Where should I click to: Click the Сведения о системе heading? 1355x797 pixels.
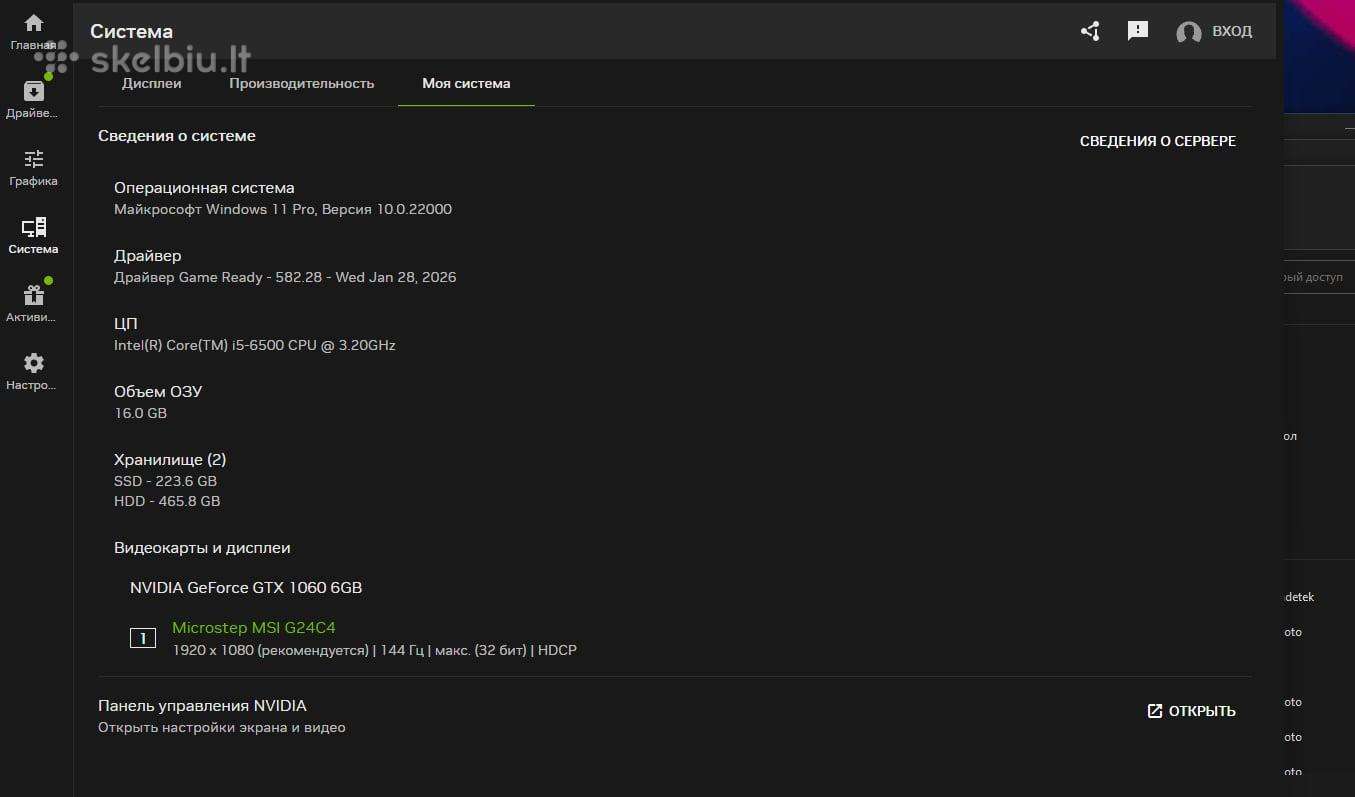coord(177,136)
